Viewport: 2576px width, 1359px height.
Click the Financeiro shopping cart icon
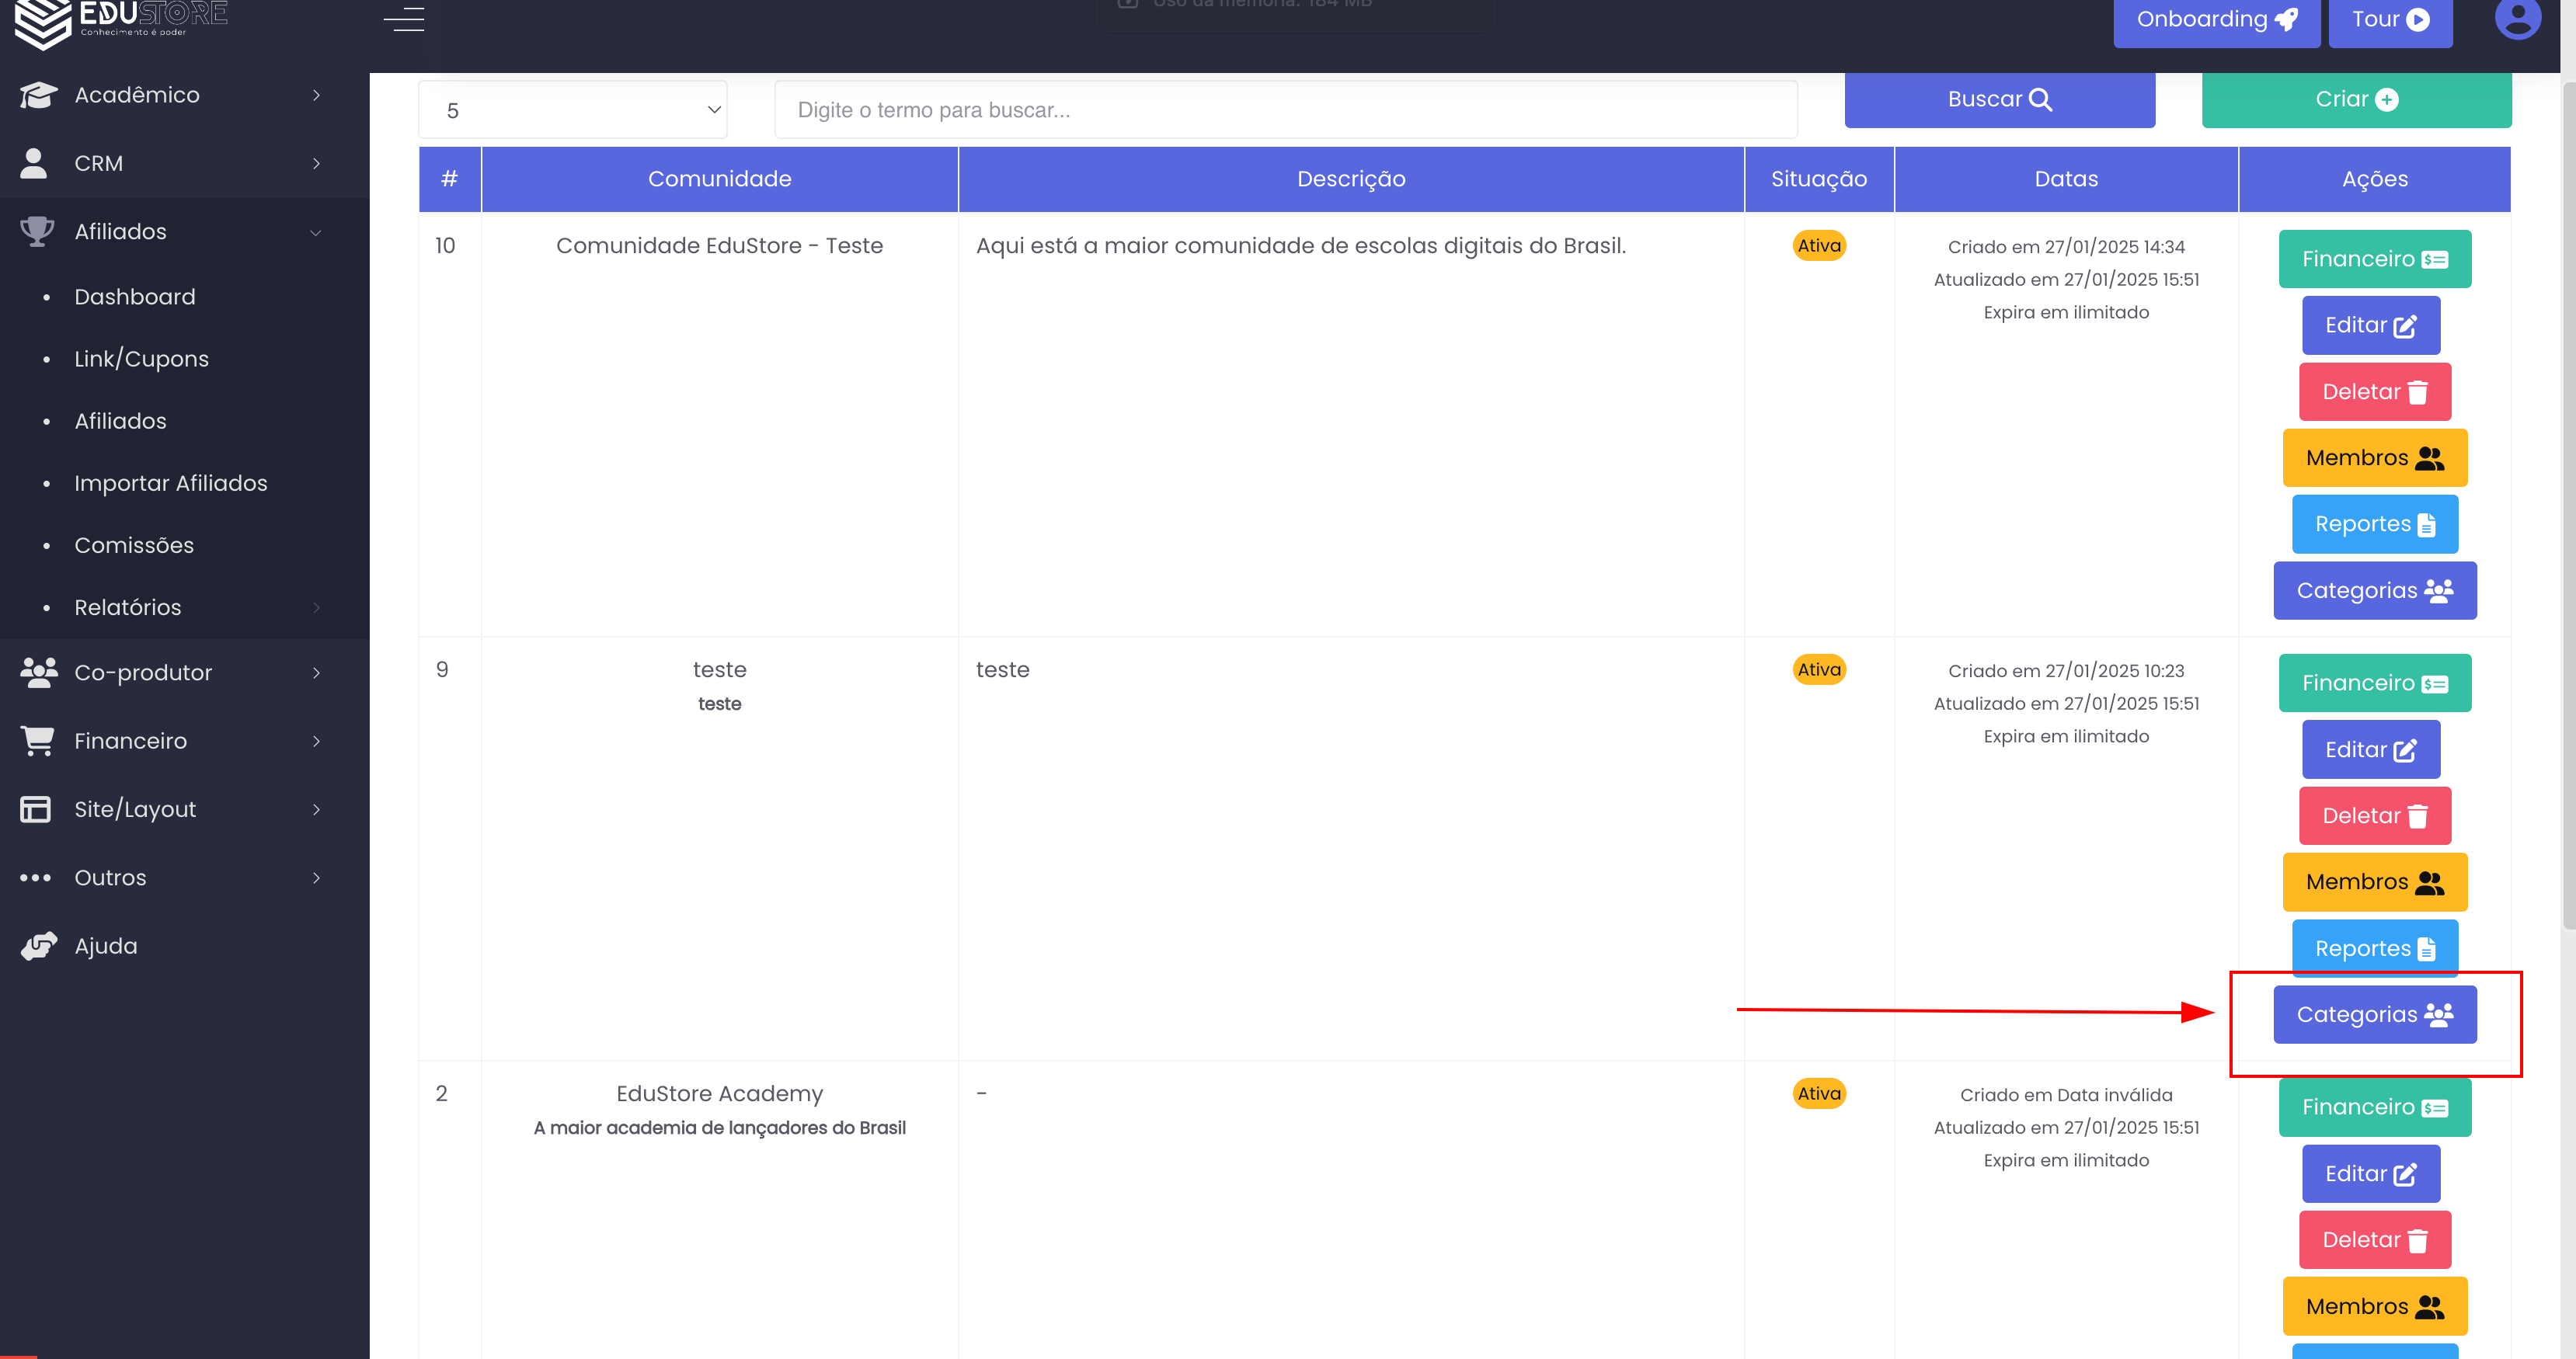click(37, 741)
